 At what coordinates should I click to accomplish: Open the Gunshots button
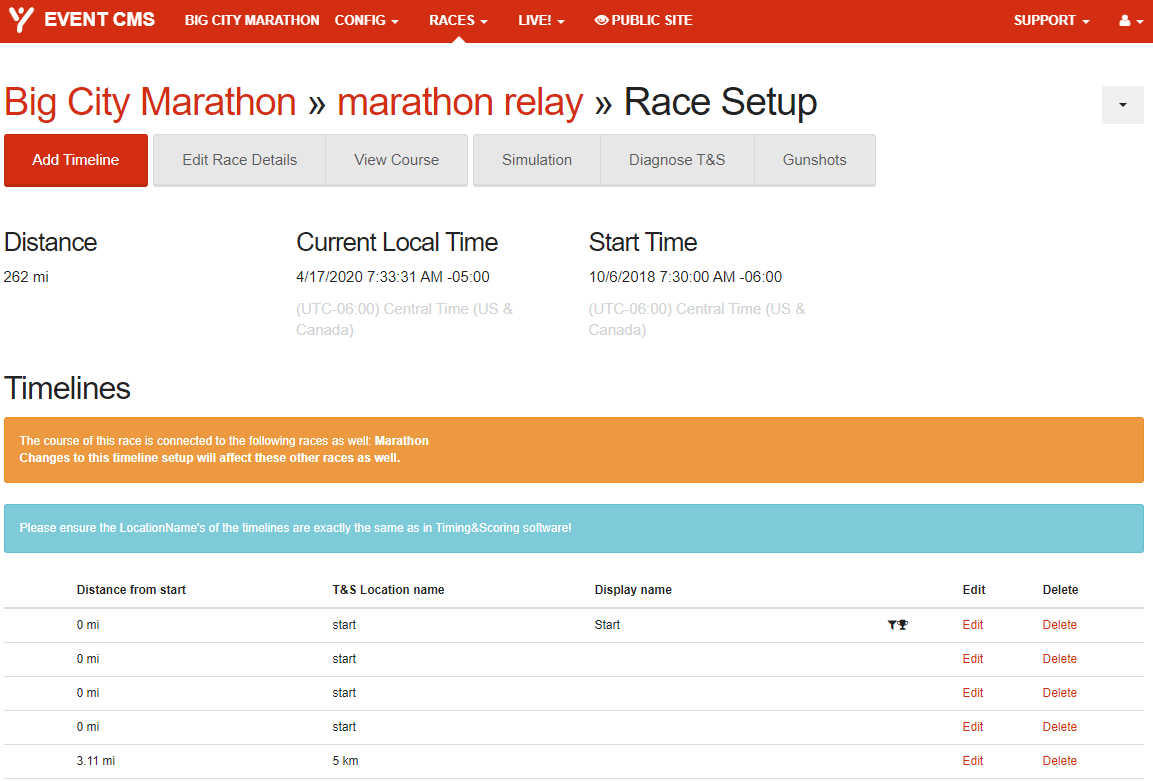[x=814, y=160]
